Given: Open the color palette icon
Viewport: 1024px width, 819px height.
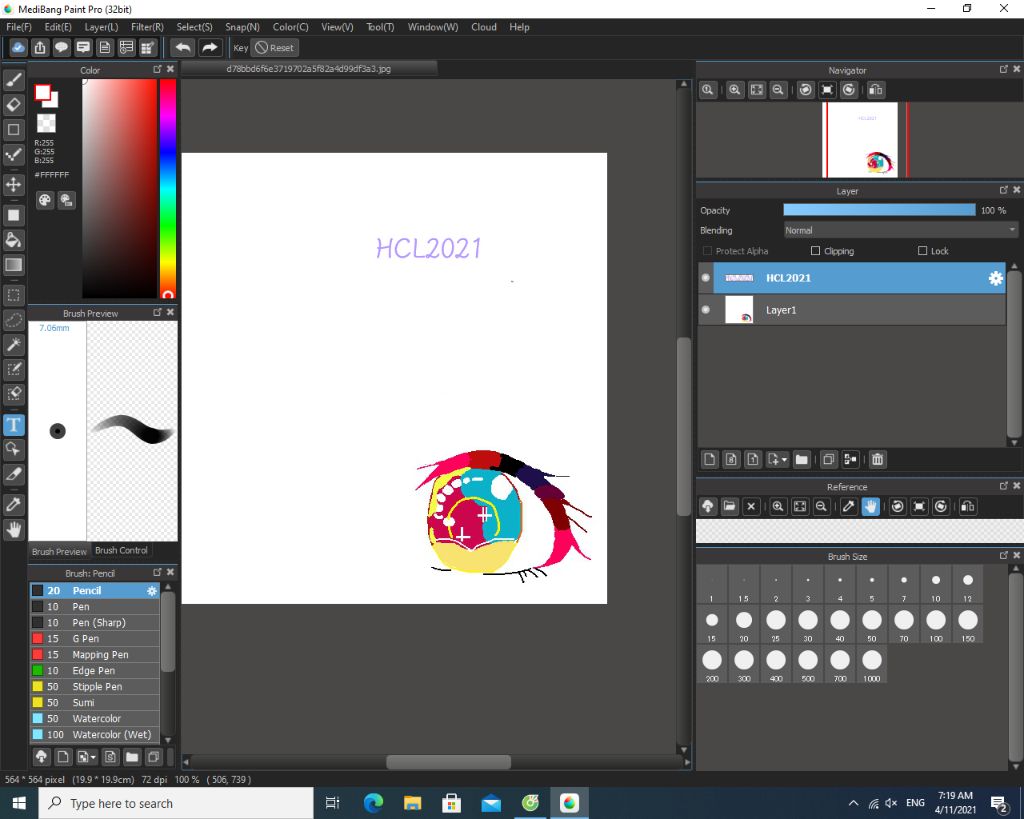Looking at the screenshot, I should 44,201.
